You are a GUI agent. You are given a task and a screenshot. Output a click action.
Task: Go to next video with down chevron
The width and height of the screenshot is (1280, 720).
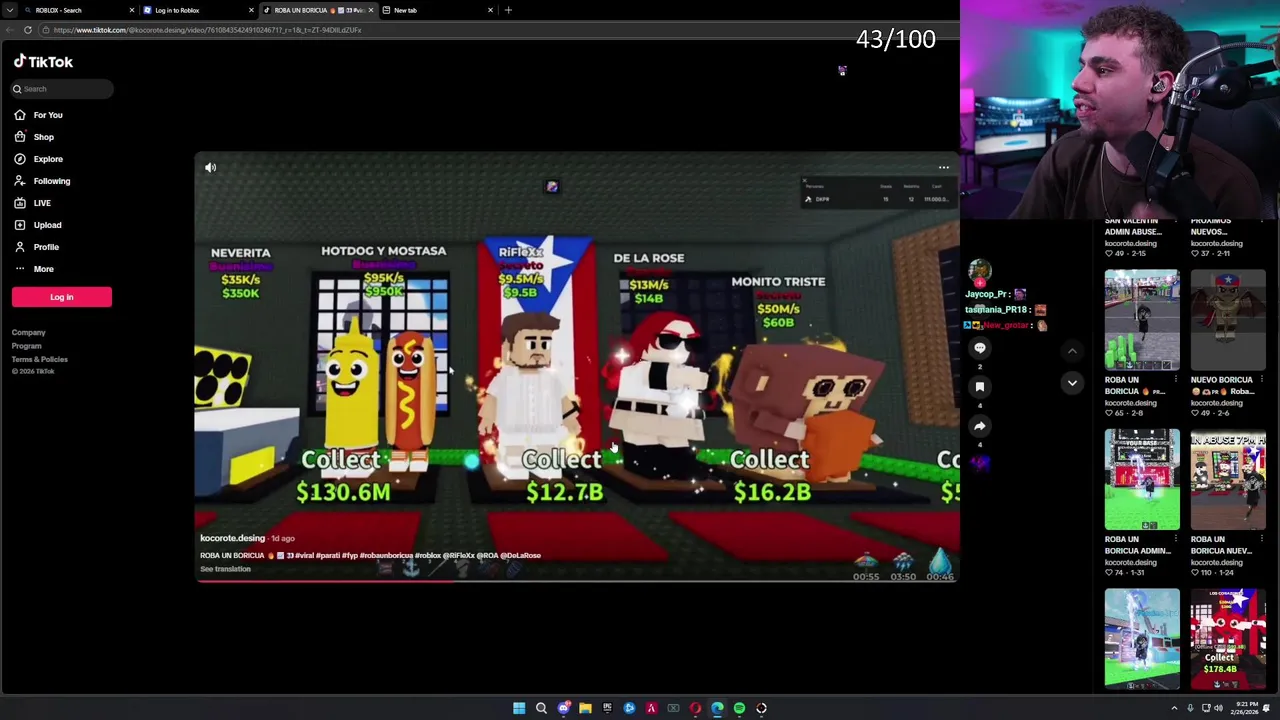1072,383
